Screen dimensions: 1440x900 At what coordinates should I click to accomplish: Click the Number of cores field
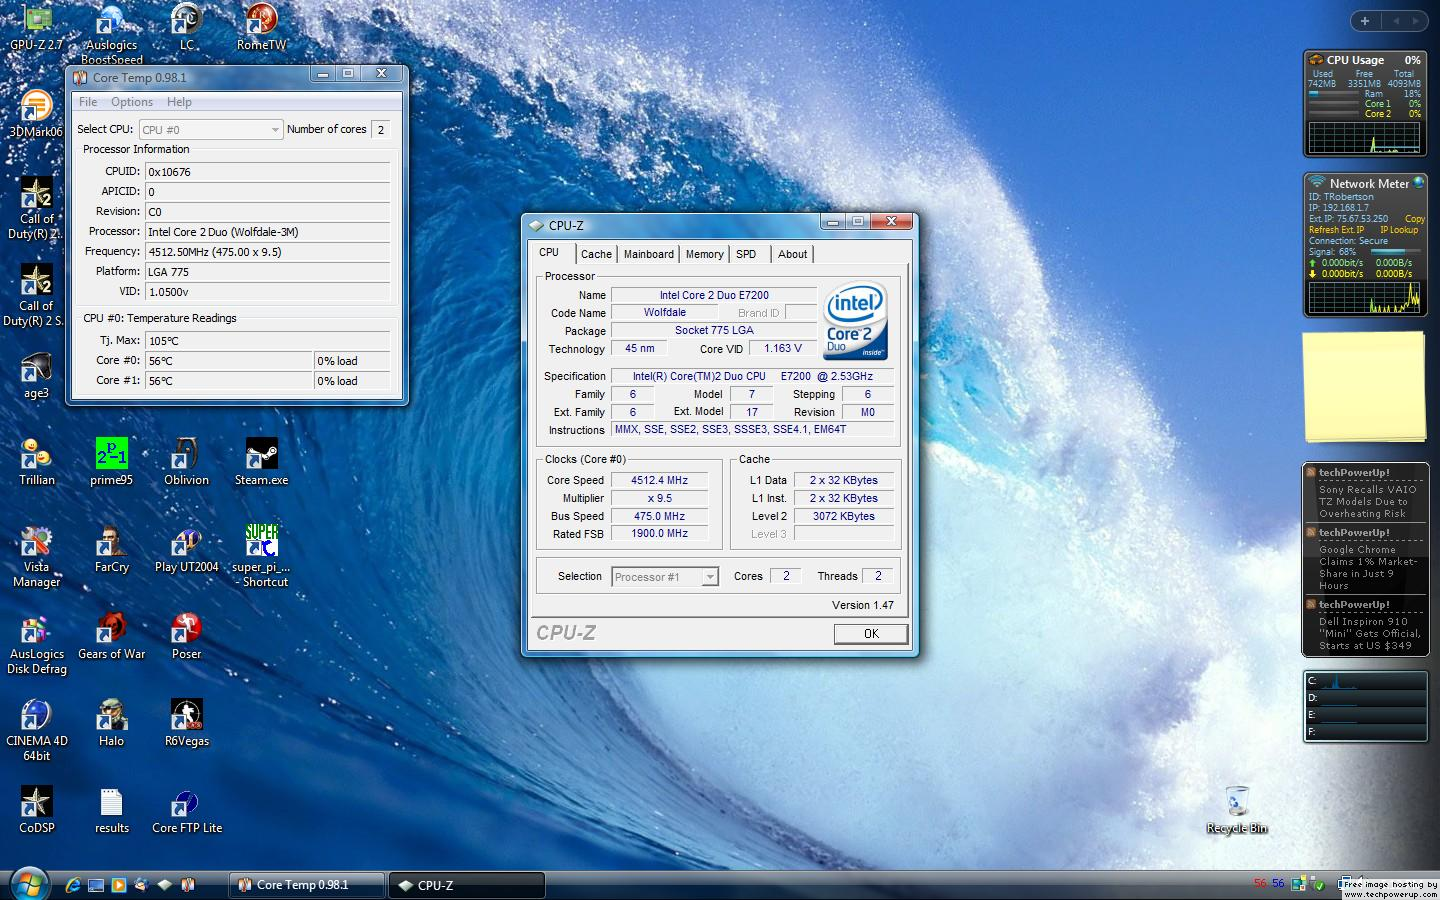[381, 130]
